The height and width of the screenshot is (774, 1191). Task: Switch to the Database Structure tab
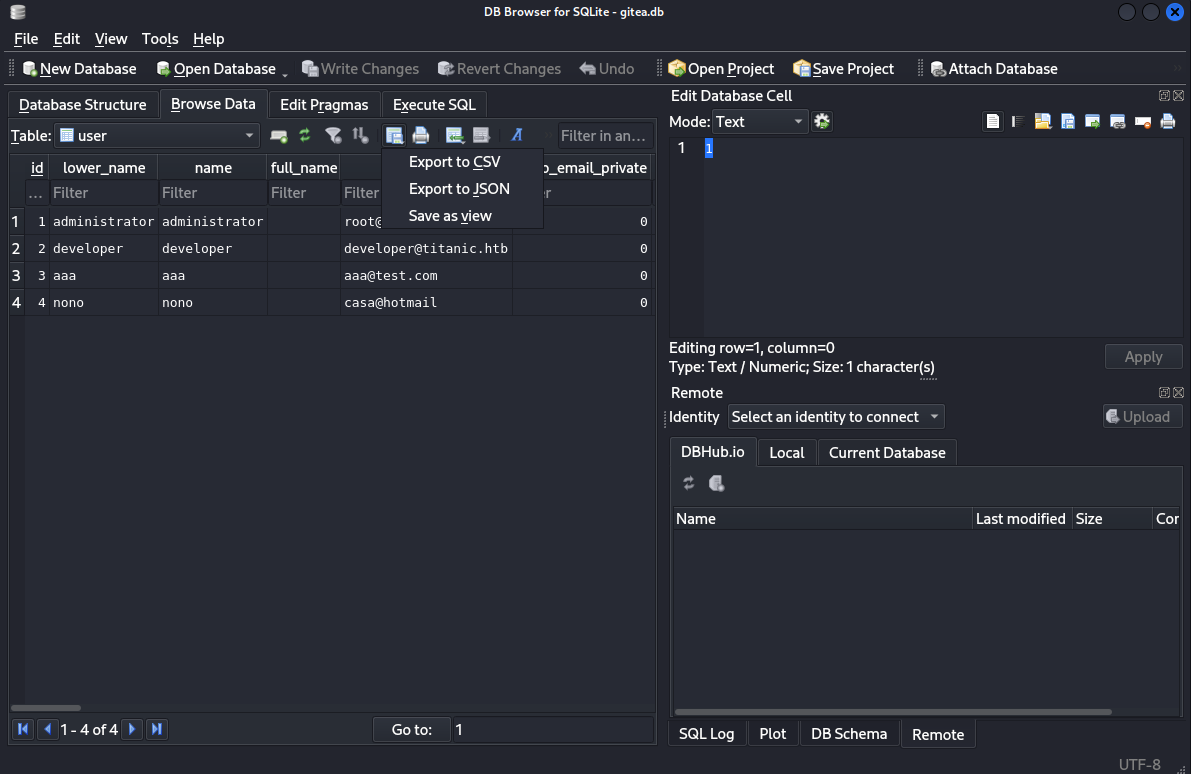[x=83, y=105]
